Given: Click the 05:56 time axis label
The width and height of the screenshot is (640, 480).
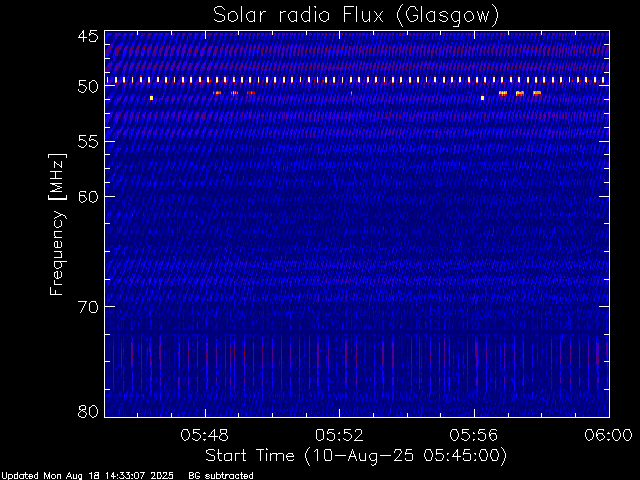Looking at the screenshot, I should click(474, 435).
